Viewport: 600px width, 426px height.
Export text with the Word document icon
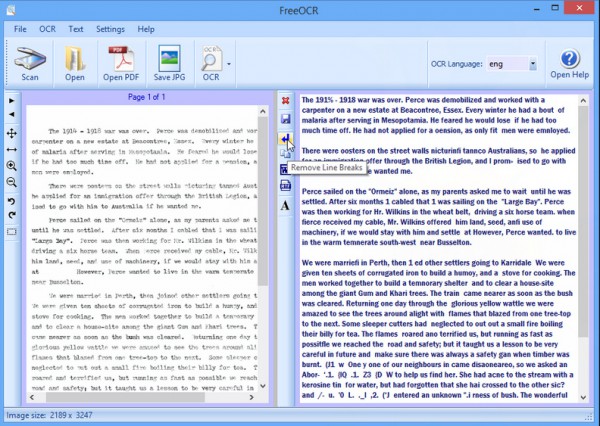coord(284,170)
